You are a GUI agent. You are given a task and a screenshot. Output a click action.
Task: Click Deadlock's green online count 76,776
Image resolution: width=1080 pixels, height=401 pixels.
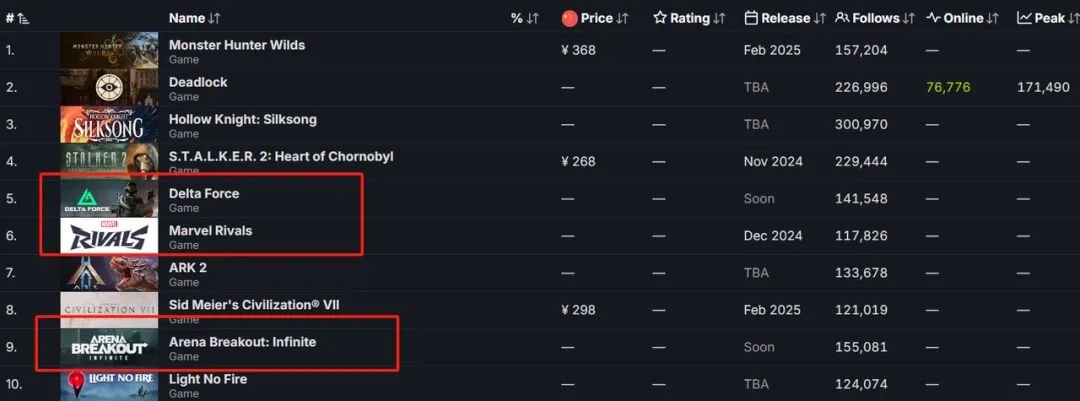[948, 88]
